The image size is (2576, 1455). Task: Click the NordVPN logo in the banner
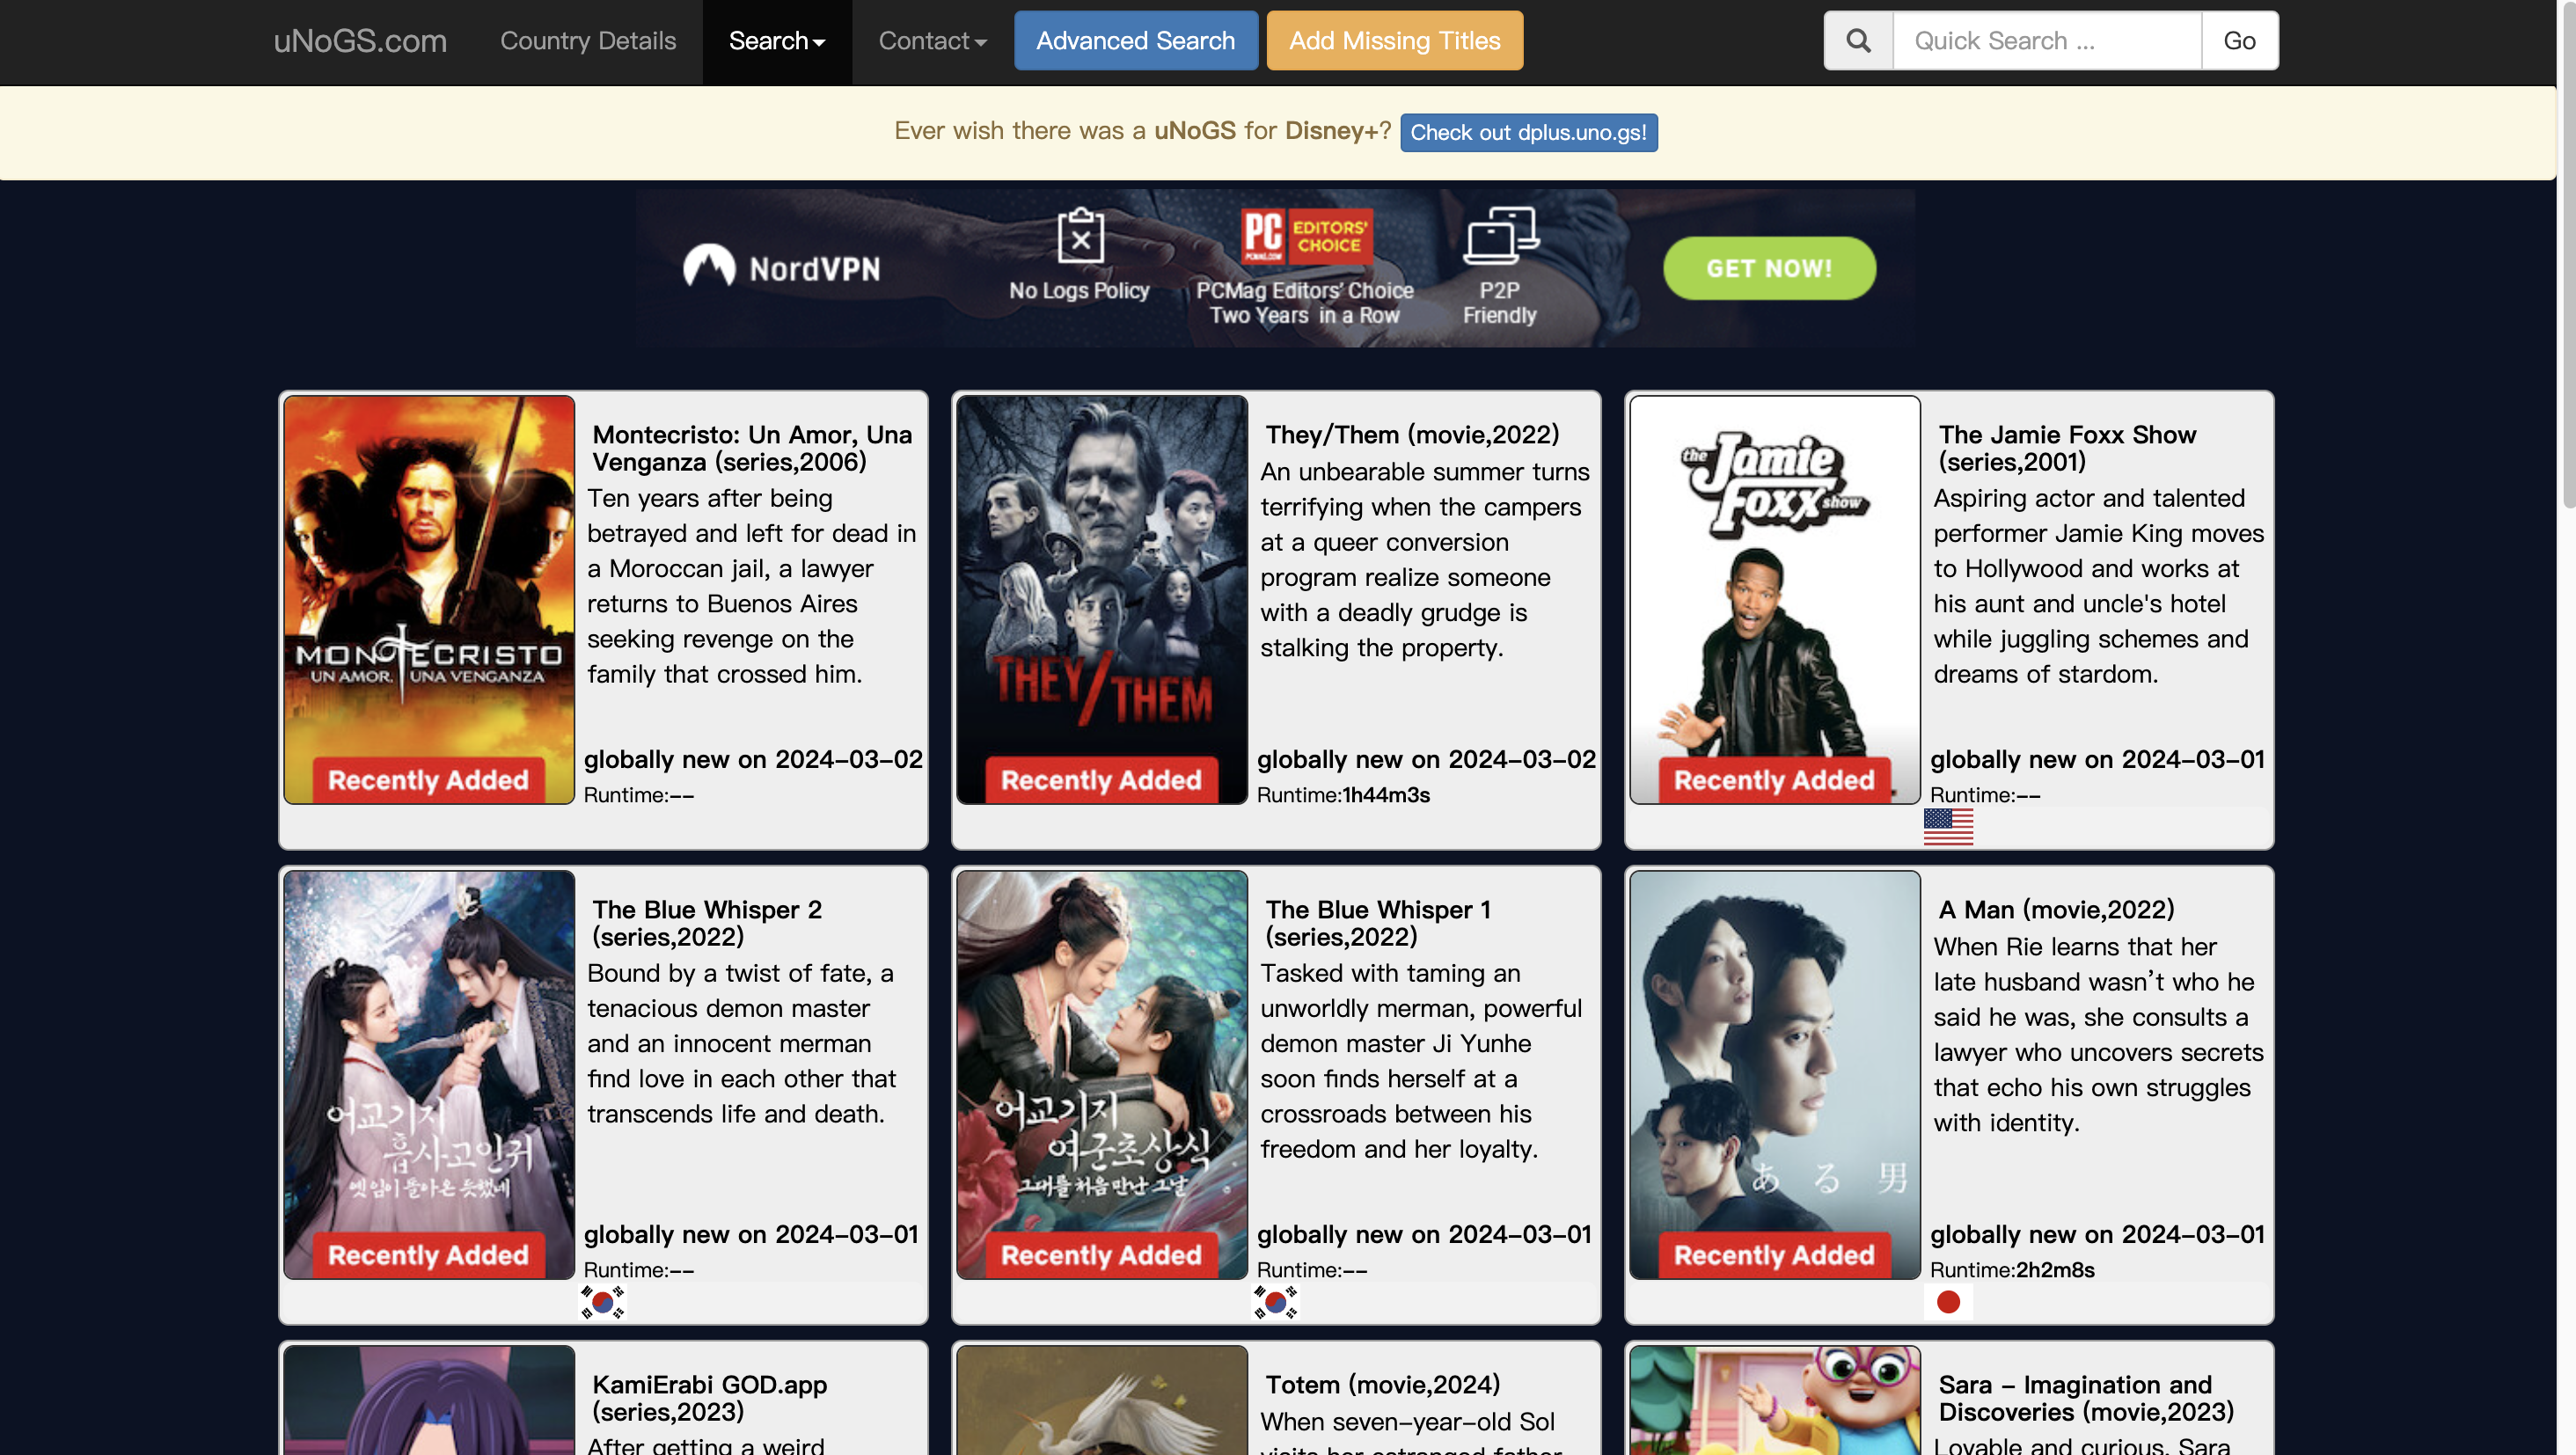tap(781, 267)
